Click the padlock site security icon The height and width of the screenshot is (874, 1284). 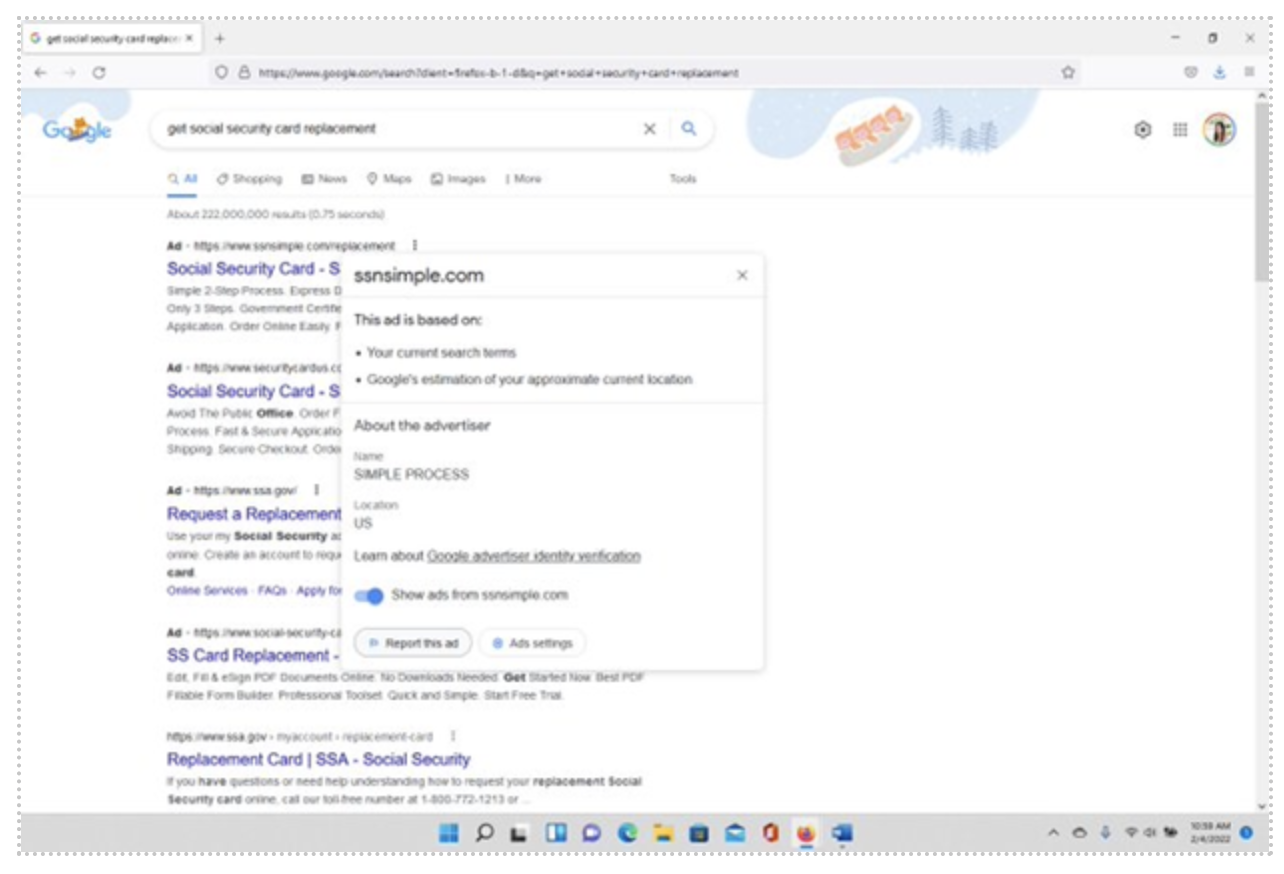point(243,73)
